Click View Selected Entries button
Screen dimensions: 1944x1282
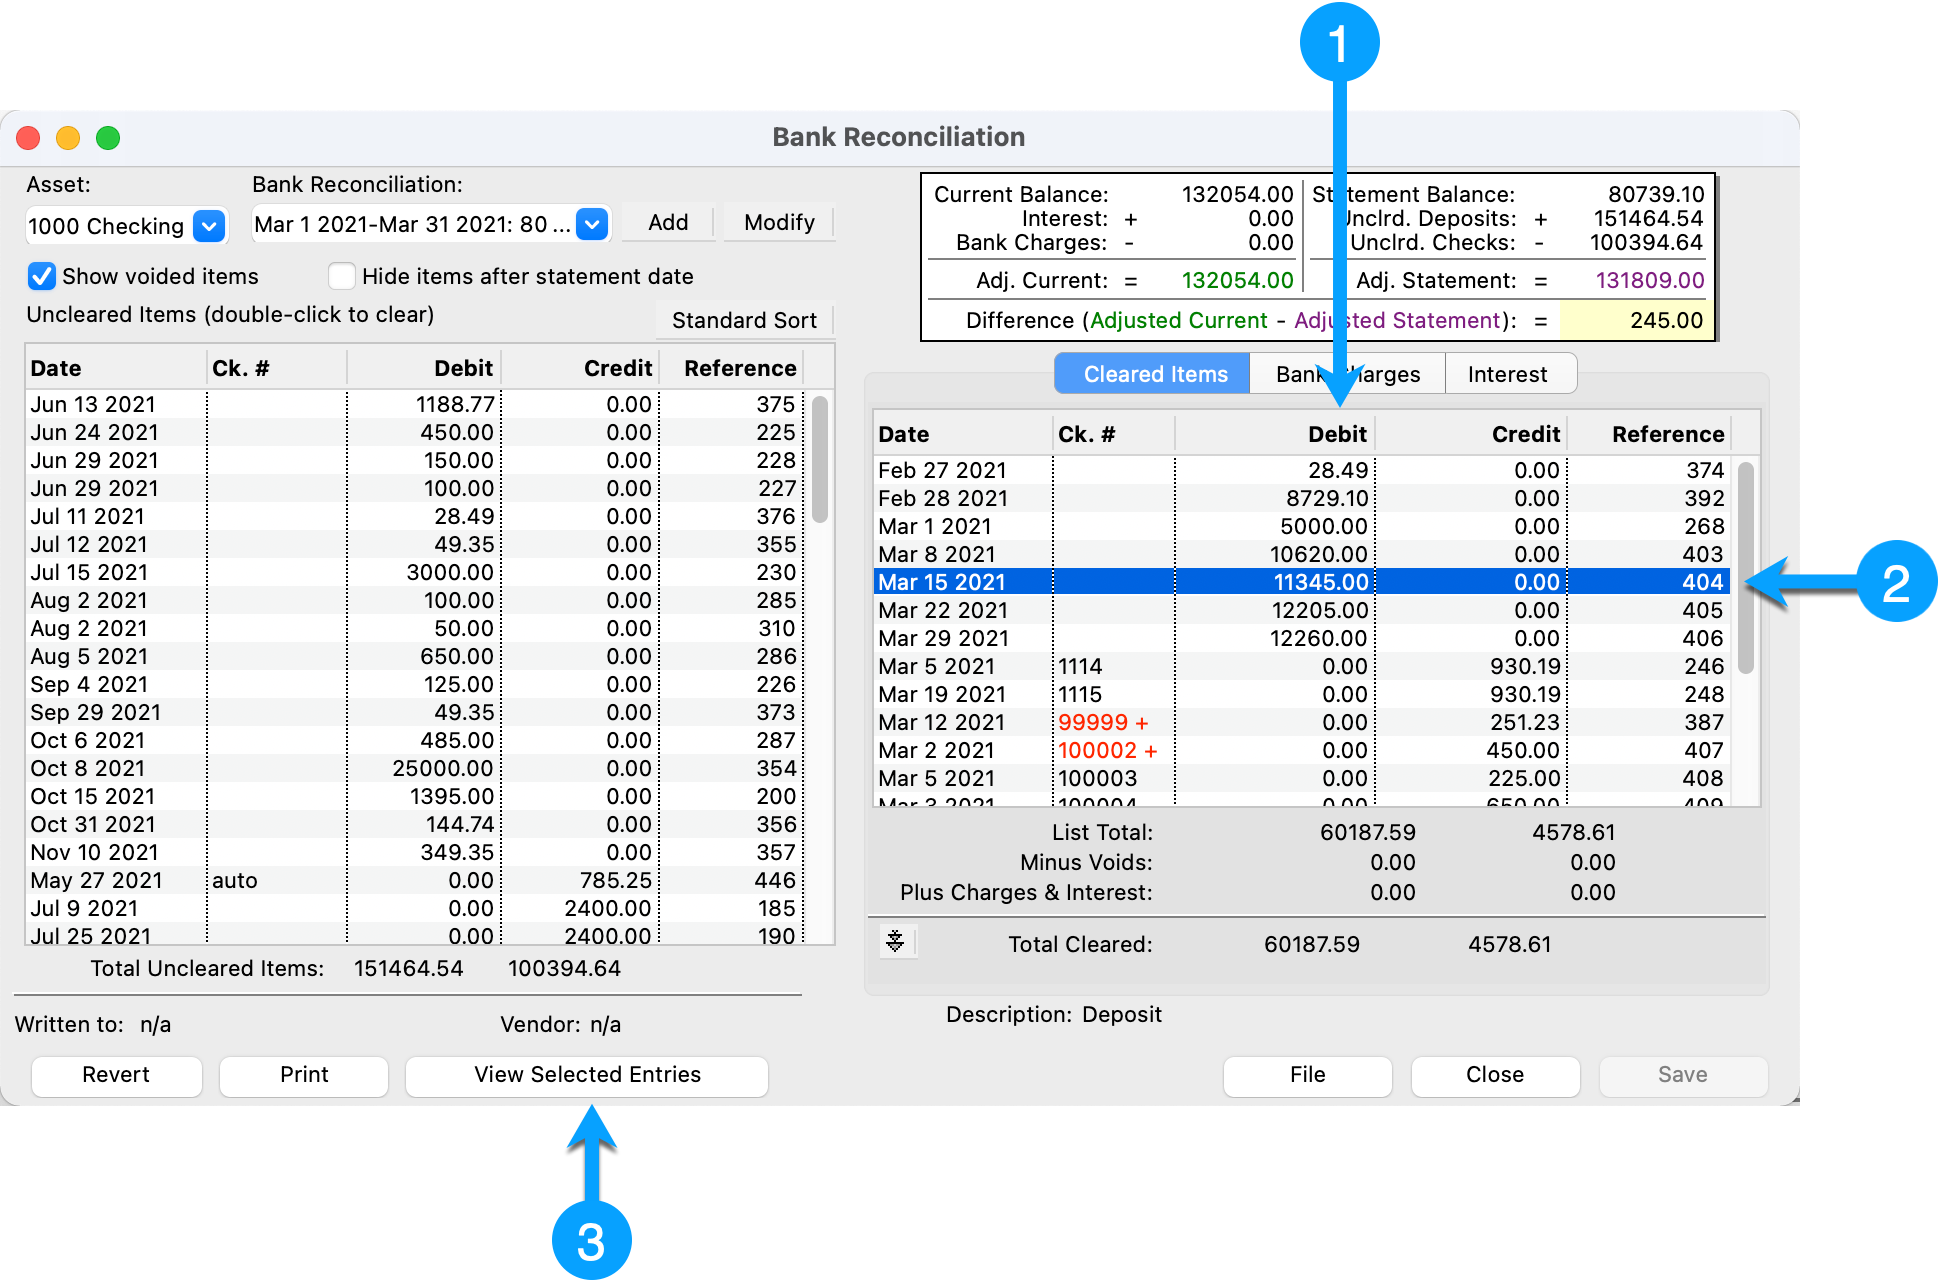coord(587,1075)
